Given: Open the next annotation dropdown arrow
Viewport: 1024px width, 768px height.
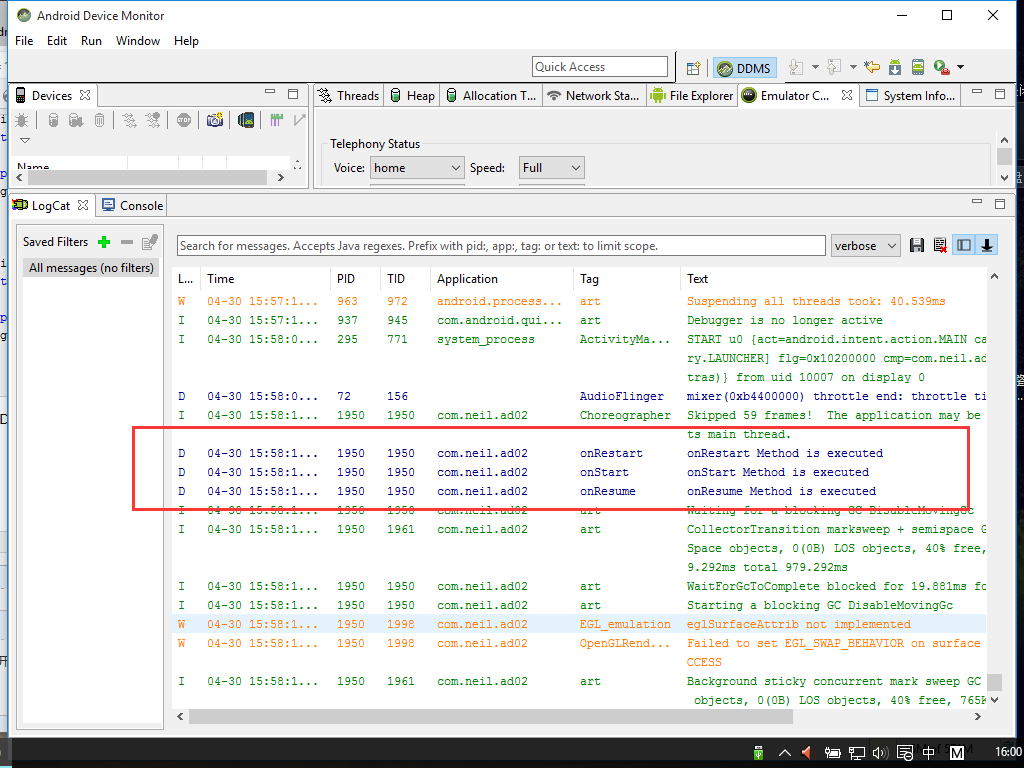Looking at the screenshot, I should (815, 67).
